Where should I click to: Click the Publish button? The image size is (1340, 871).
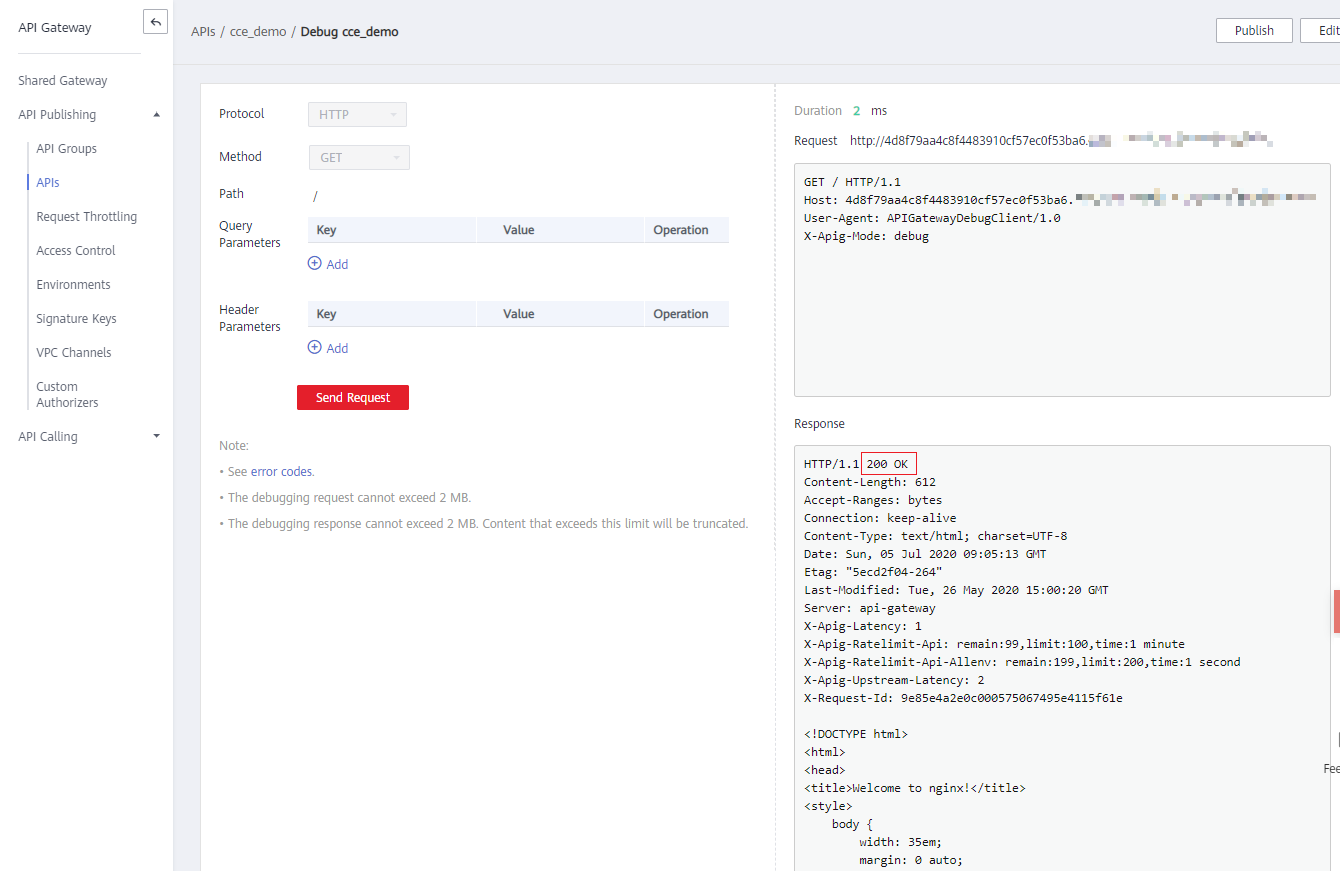coord(1254,31)
